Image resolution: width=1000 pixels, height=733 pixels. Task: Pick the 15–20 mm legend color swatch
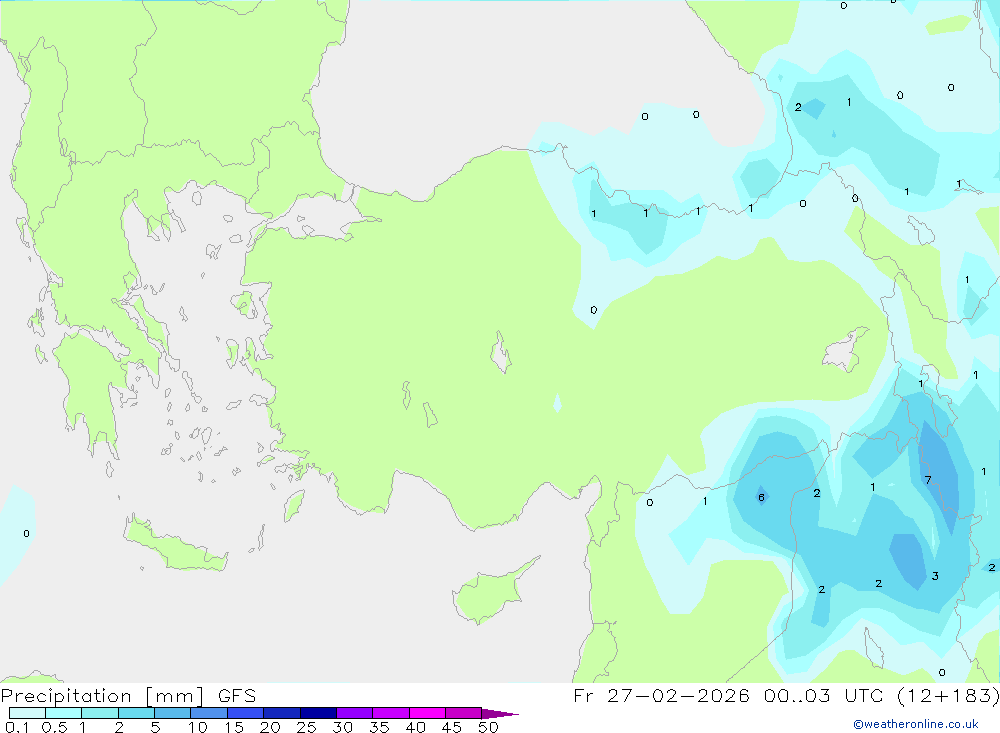pyautogui.click(x=246, y=713)
